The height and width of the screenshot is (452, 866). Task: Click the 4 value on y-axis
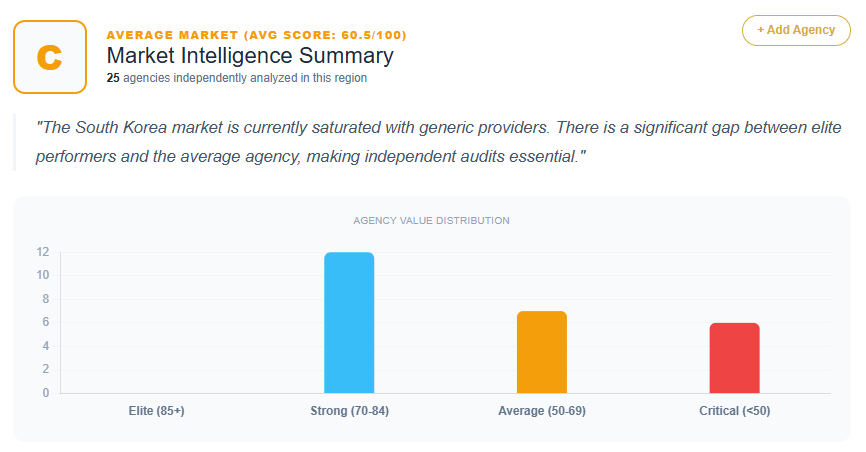click(x=46, y=346)
